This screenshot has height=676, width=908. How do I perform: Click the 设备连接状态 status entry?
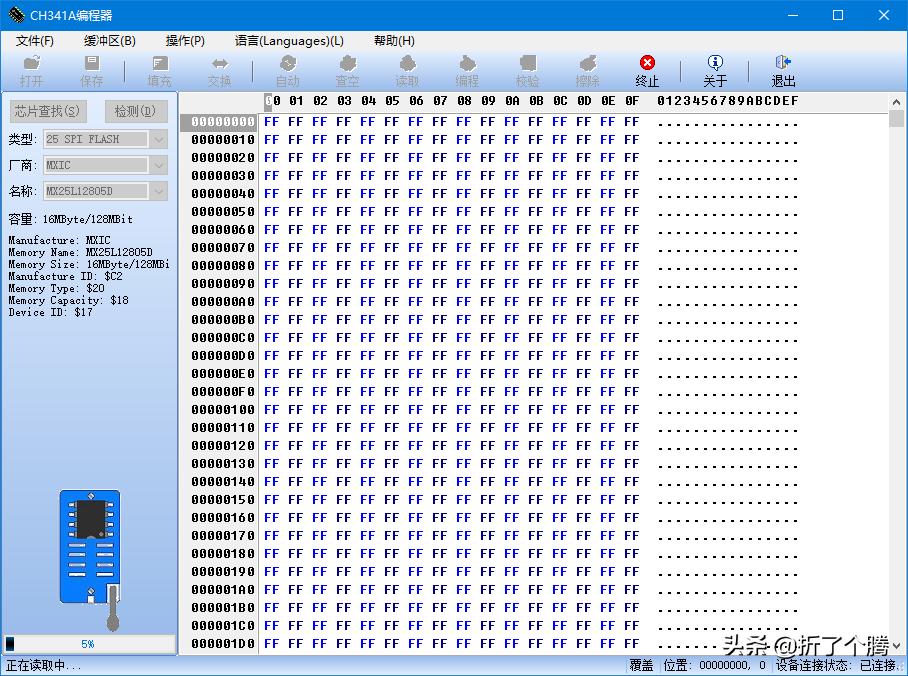coord(836,666)
